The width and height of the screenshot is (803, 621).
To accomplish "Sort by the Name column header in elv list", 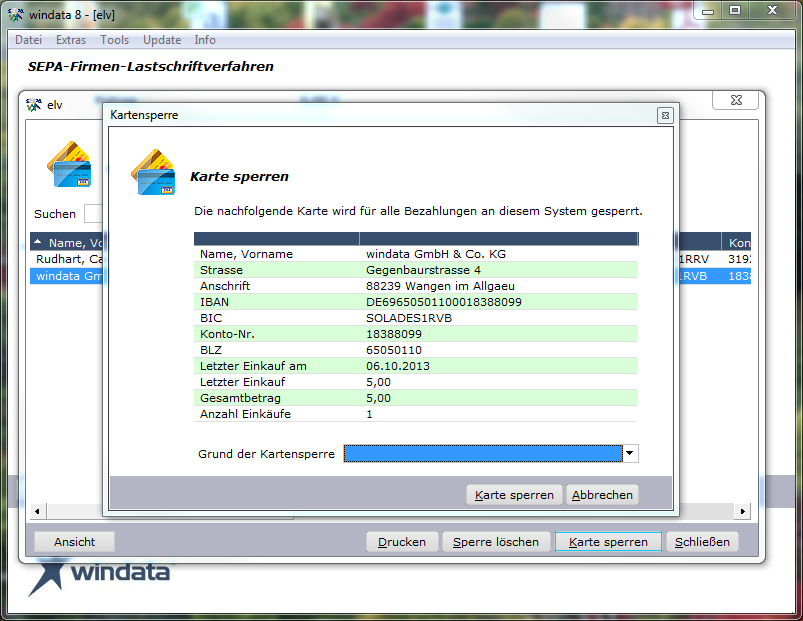I will [x=68, y=243].
